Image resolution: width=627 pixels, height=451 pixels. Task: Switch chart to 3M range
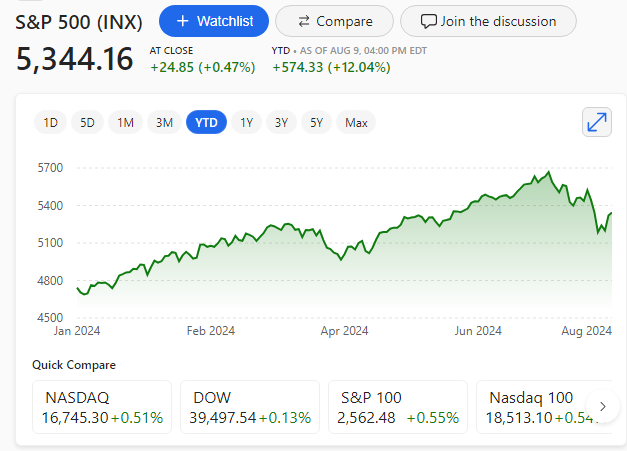(164, 122)
